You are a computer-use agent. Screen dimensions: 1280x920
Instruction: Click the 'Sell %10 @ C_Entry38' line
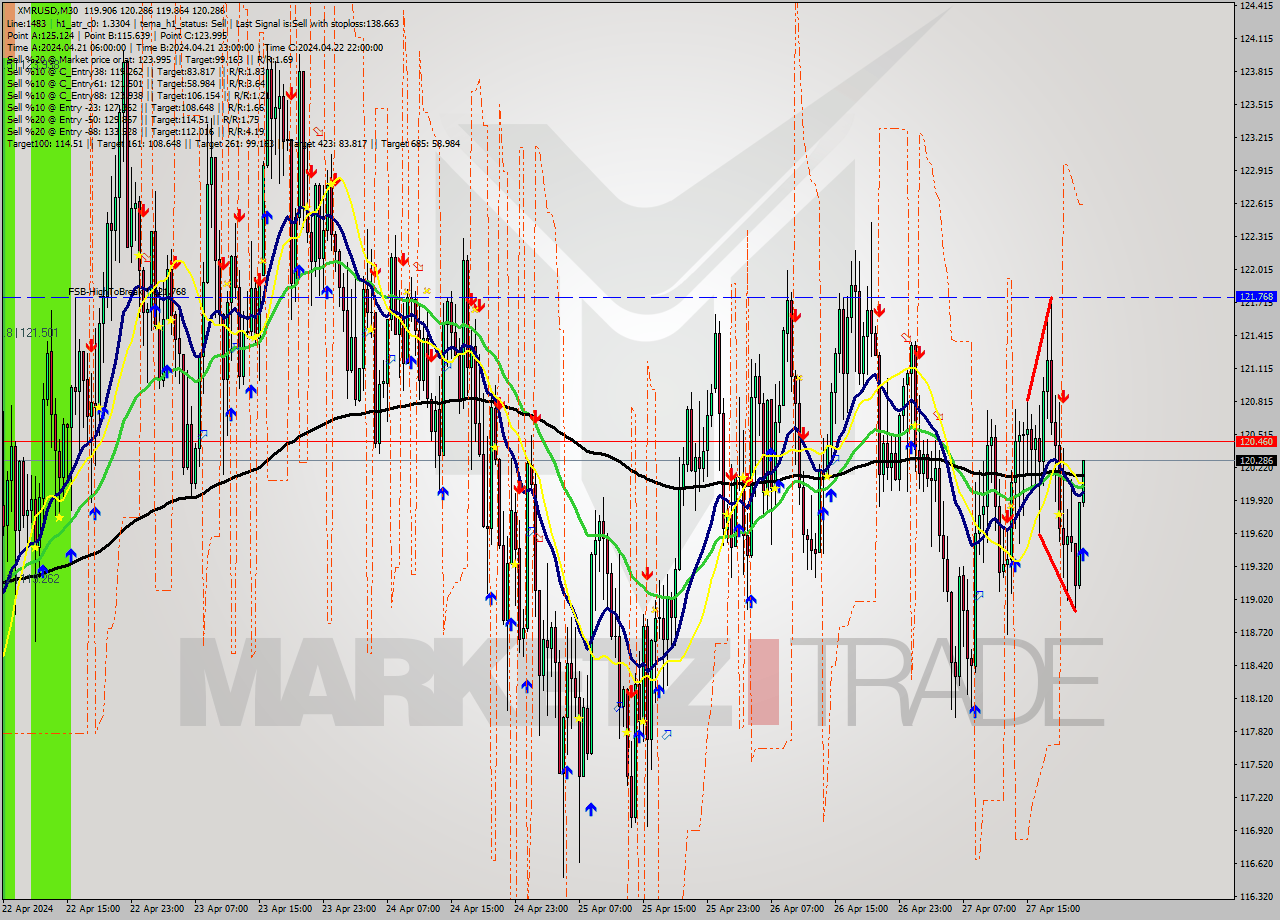pyautogui.click(x=135, y=71)
